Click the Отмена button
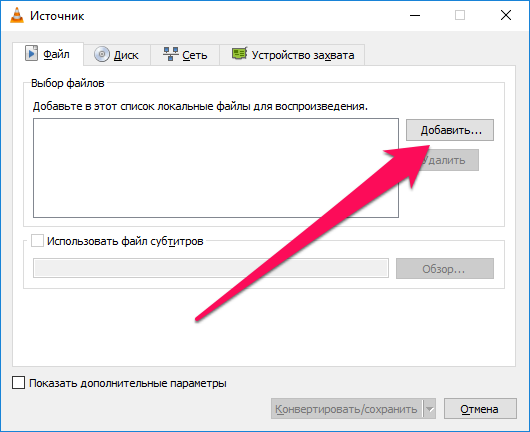Image resolution: width=530 pixels, height=432 pixels. (x=480, y=409)
